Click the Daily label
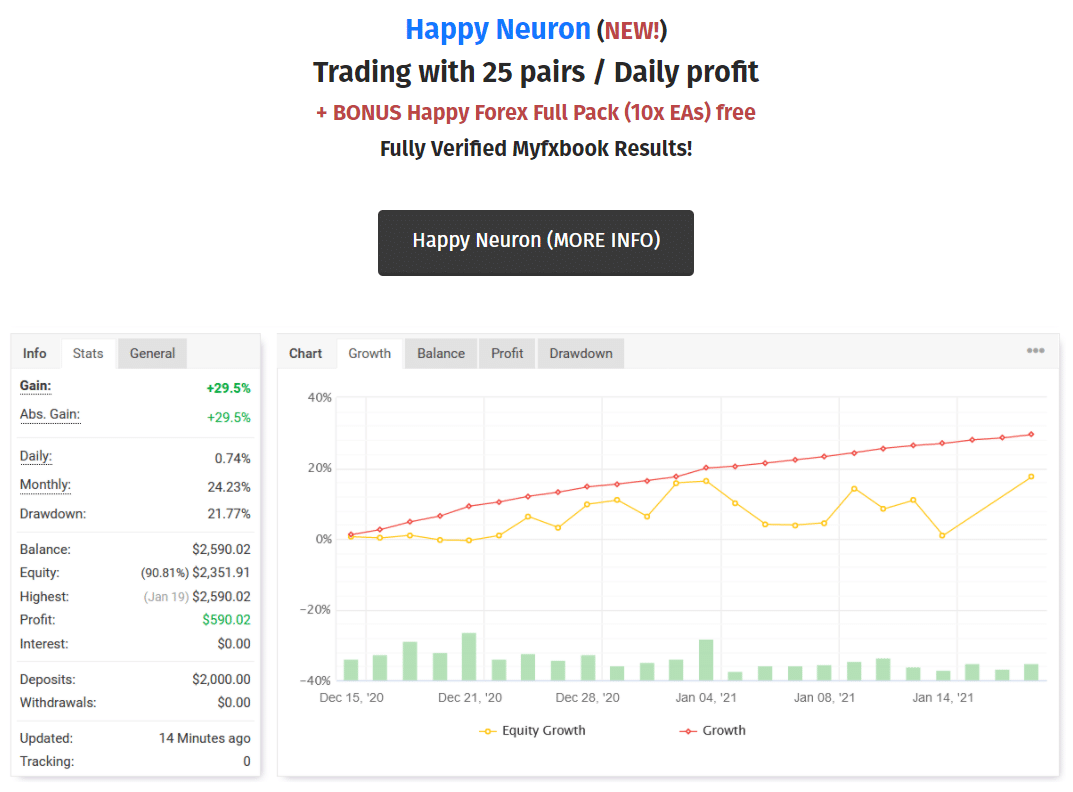Screen dimensions: 1073x792 (x=36, y=457)
